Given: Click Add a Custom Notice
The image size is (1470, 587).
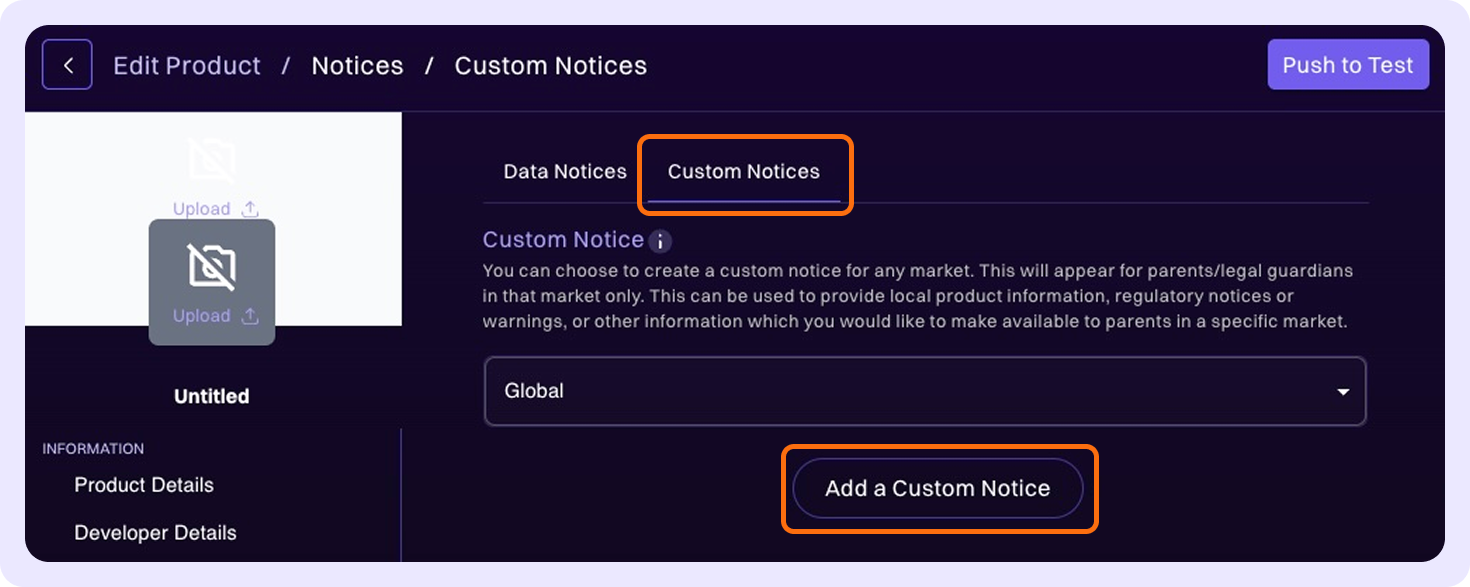Looking at the screenshot, I should pyautogui.click(x=938, y=488).
